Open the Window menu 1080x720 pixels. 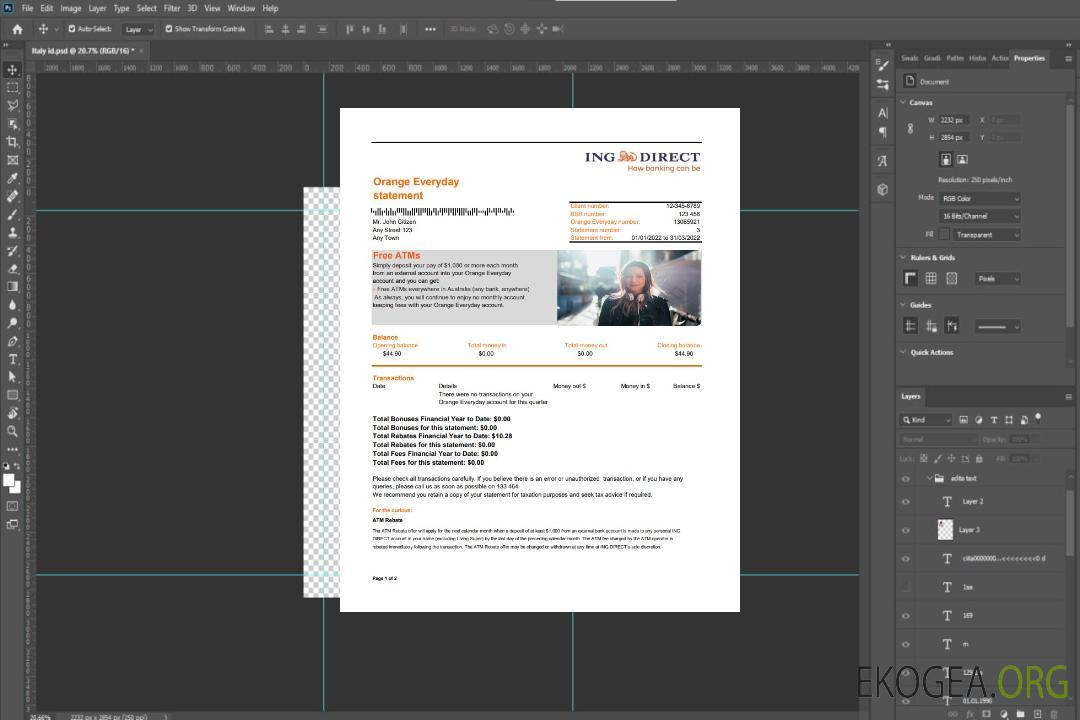point(241,8)
